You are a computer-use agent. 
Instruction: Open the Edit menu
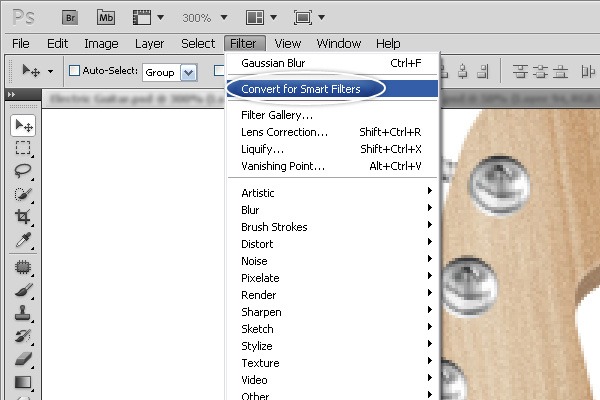(57, 44)
